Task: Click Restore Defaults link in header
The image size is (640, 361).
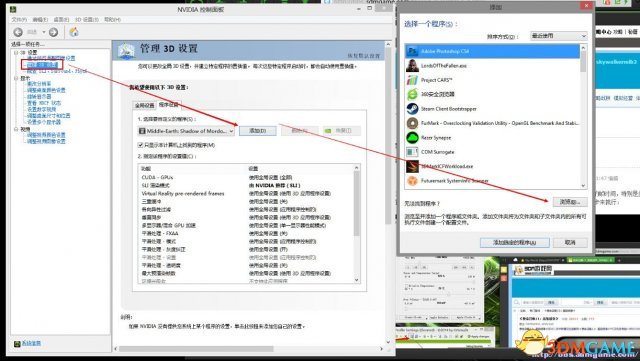Action: point(363,56)
